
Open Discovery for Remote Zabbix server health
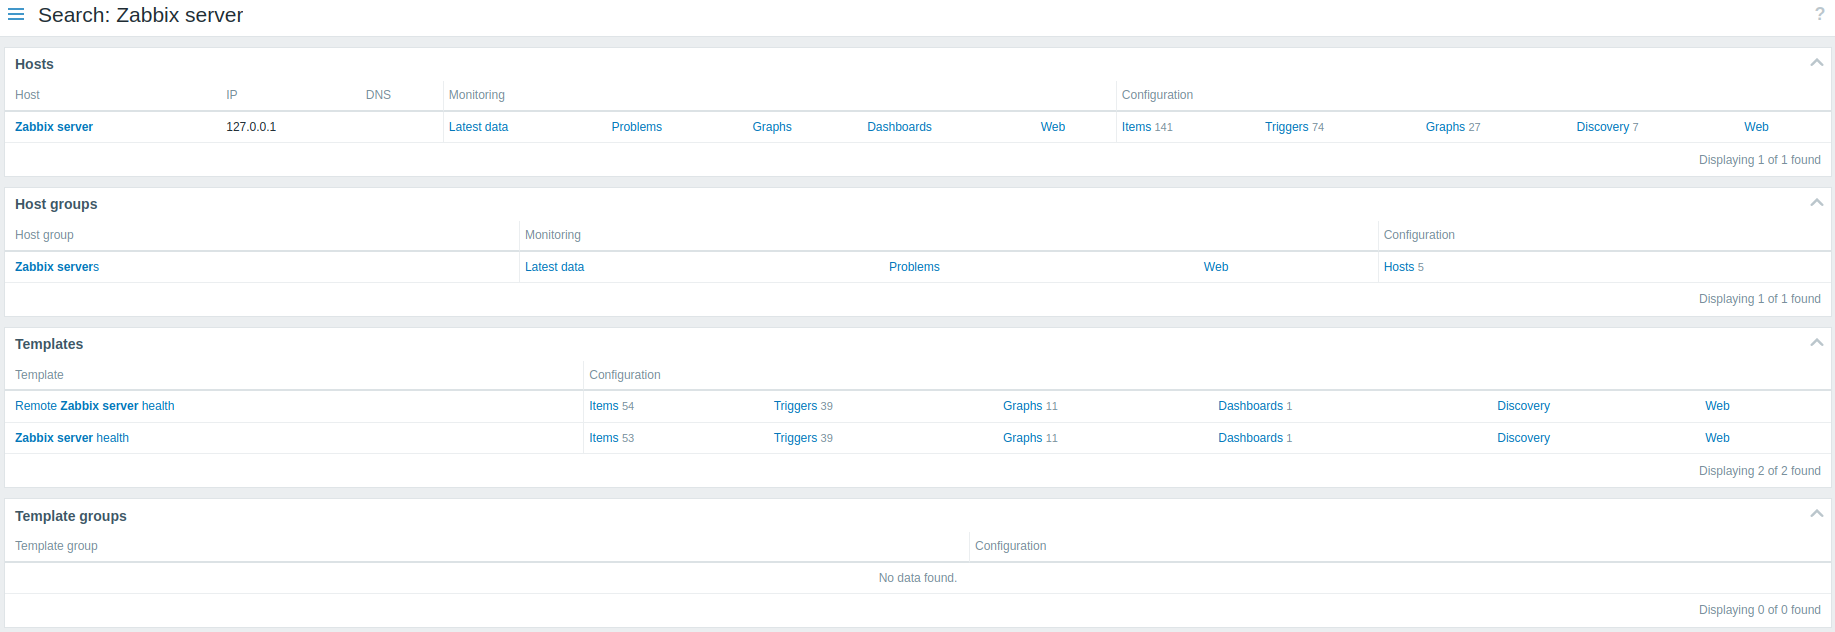click(1523, 406)
